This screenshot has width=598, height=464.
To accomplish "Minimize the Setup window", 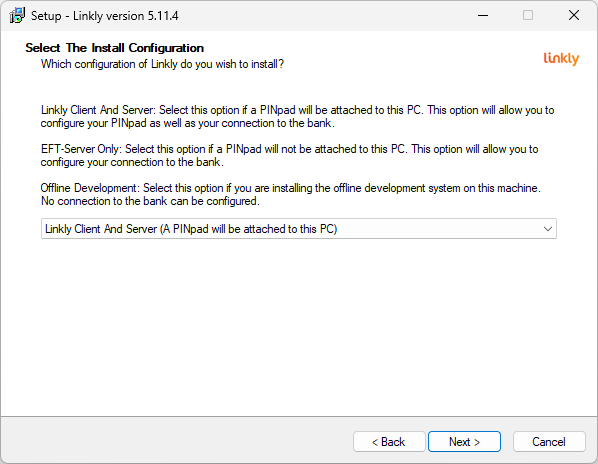I will 483,16.
